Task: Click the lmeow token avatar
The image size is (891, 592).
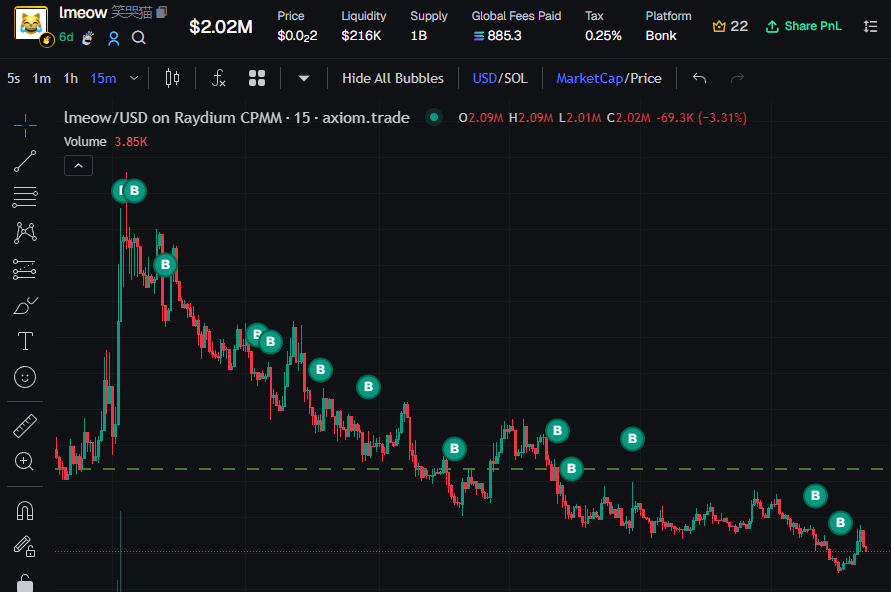Action: 31,24
